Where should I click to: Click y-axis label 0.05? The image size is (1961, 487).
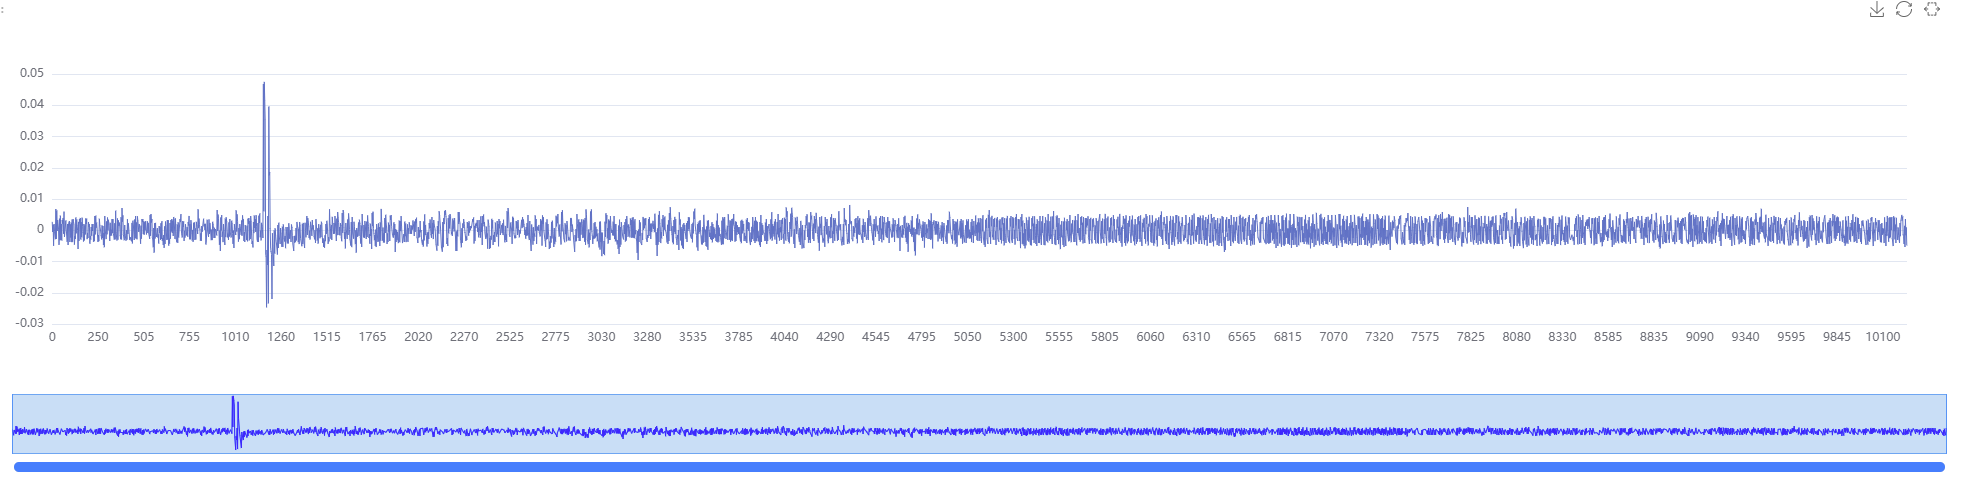32,73
